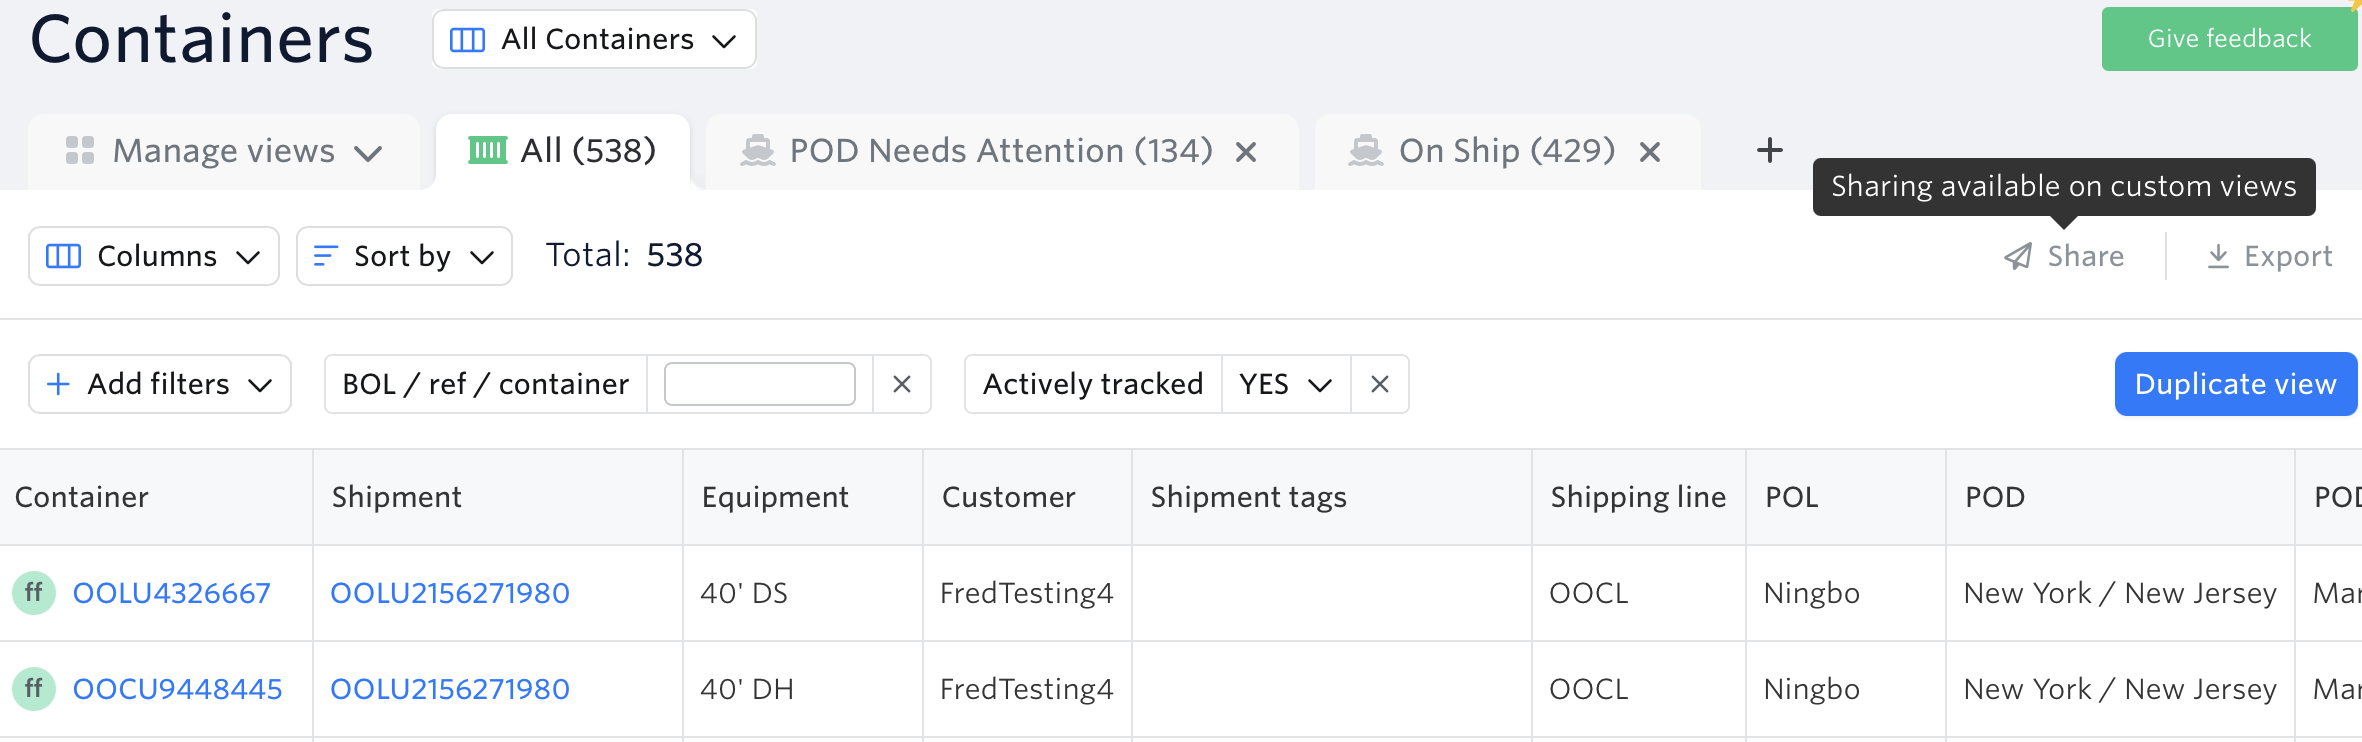Click the ff avatar beside OOLU4326667

(34, 593)
